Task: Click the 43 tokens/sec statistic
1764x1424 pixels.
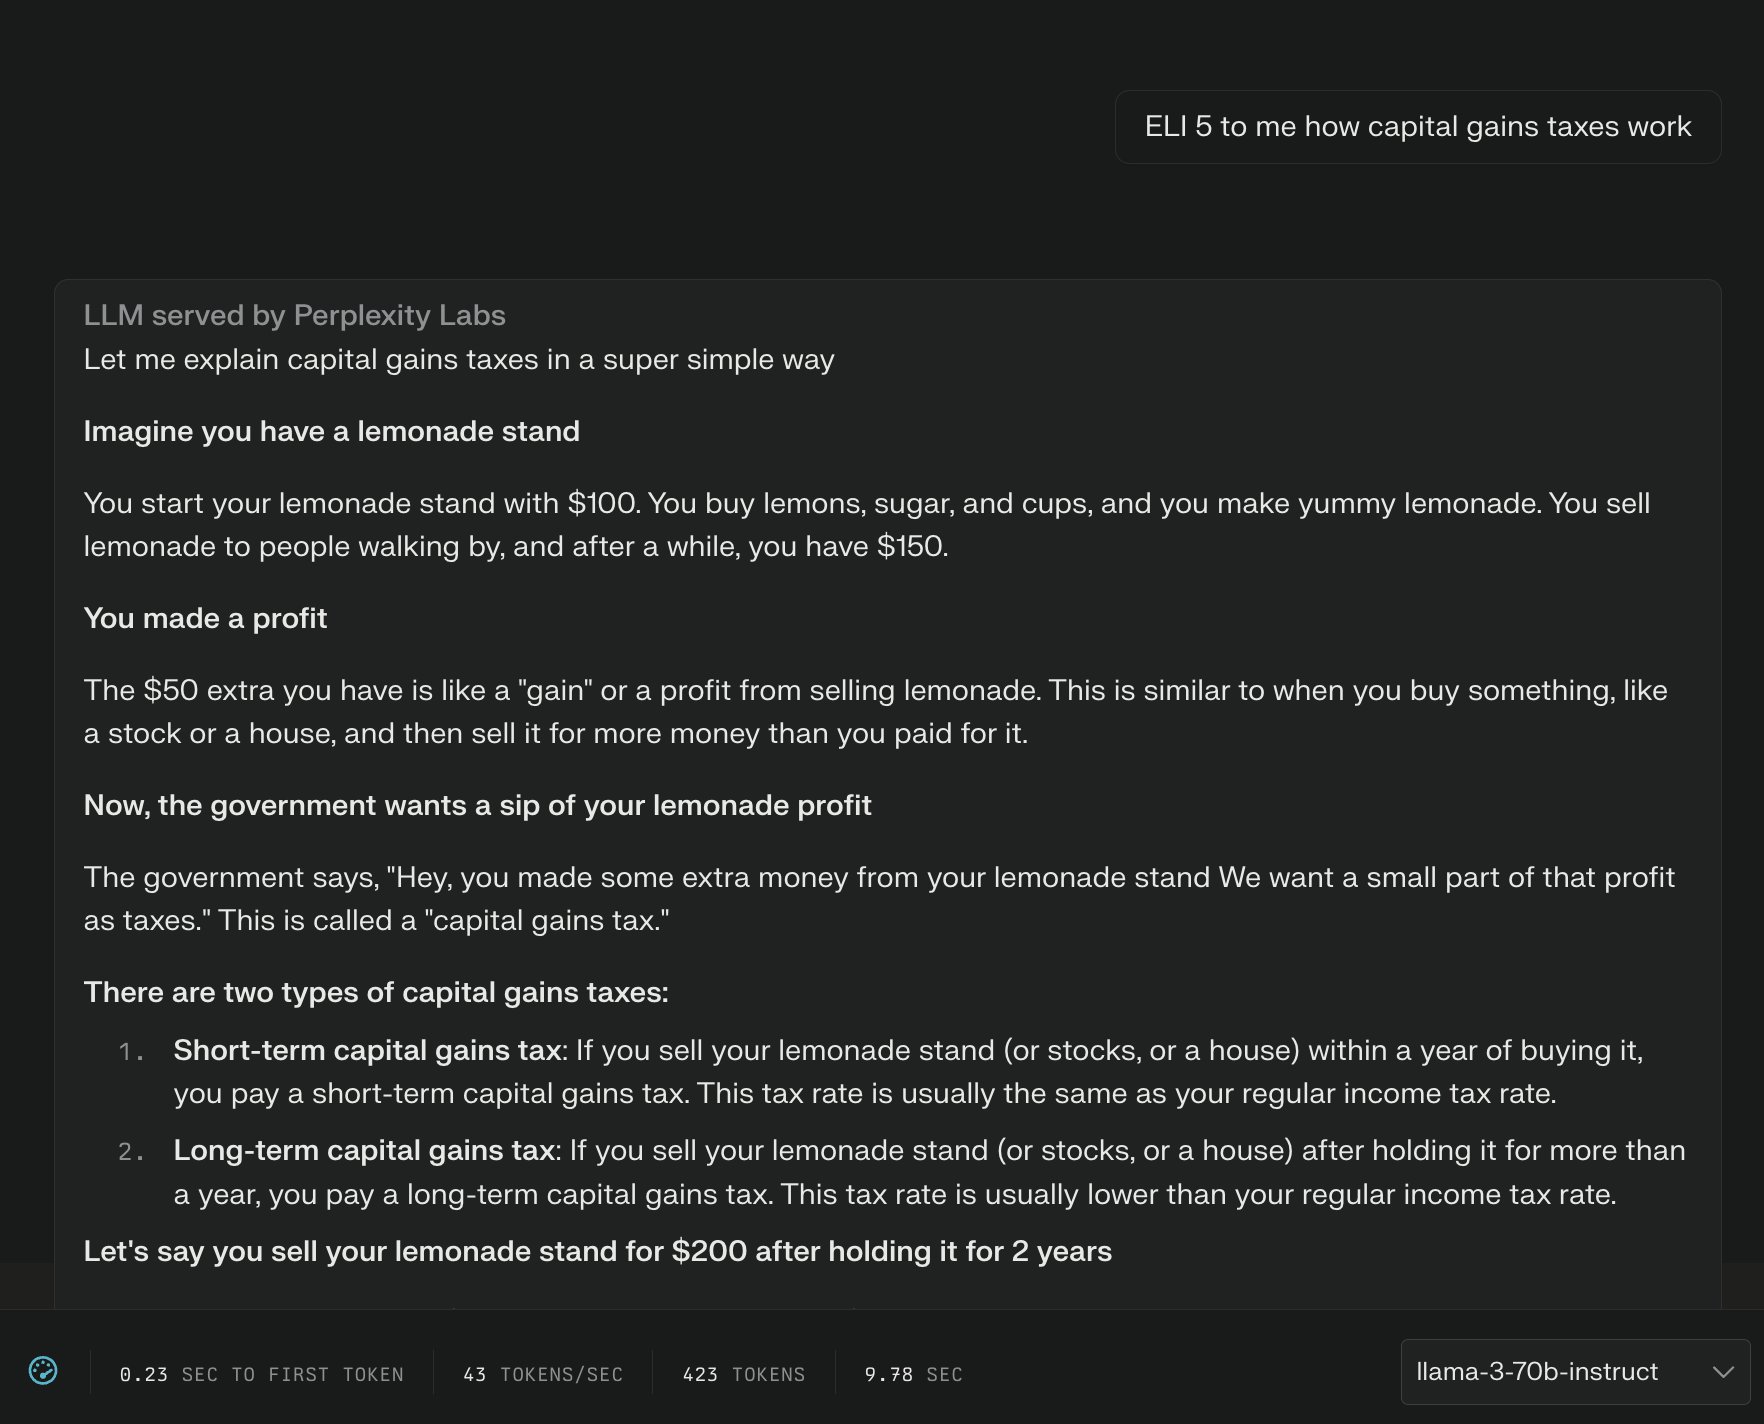Action: [x=543, y=1374]
